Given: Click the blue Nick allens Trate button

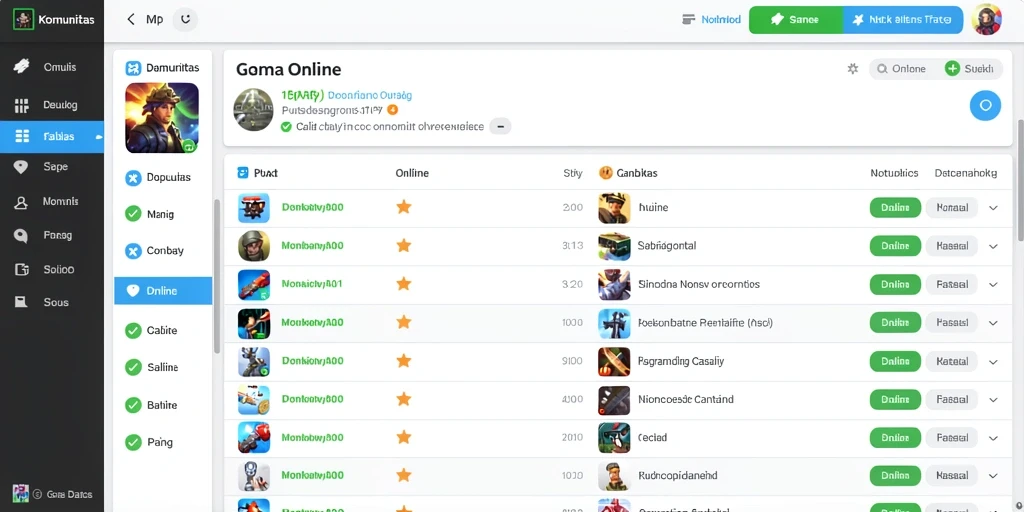Looking at the screenshot, I should point(903,20).
